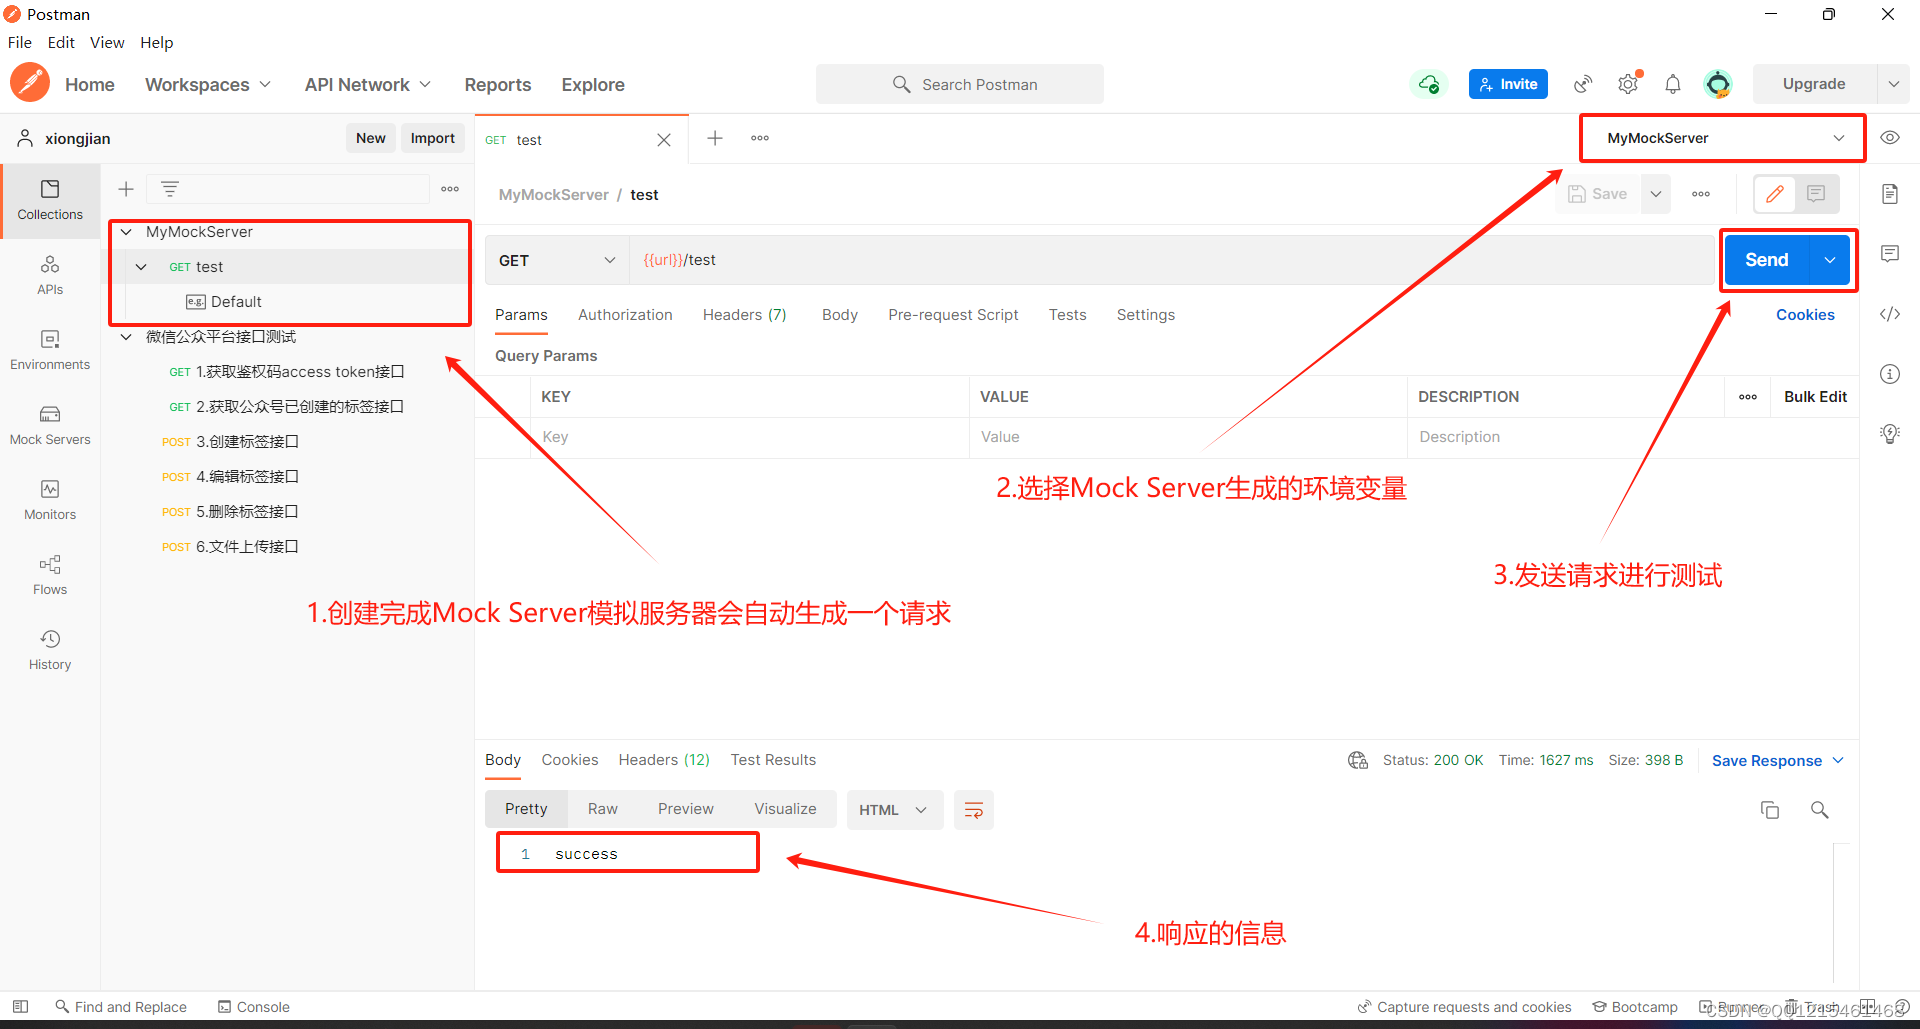Open the tab bar more options menu

pos(760,138)
